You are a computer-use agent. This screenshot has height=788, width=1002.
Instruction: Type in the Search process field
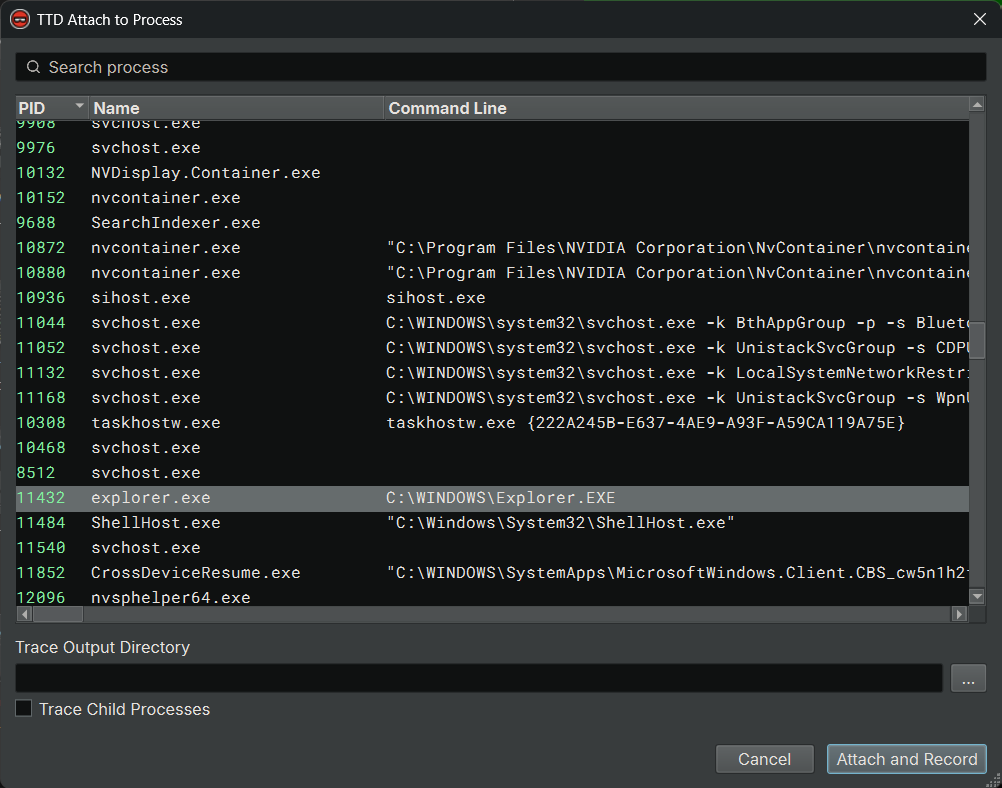tap(500, 67)
